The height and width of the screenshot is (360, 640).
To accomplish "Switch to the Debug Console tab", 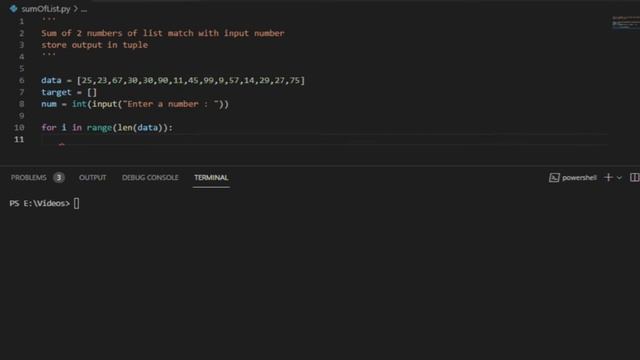I will click(150, 178).
